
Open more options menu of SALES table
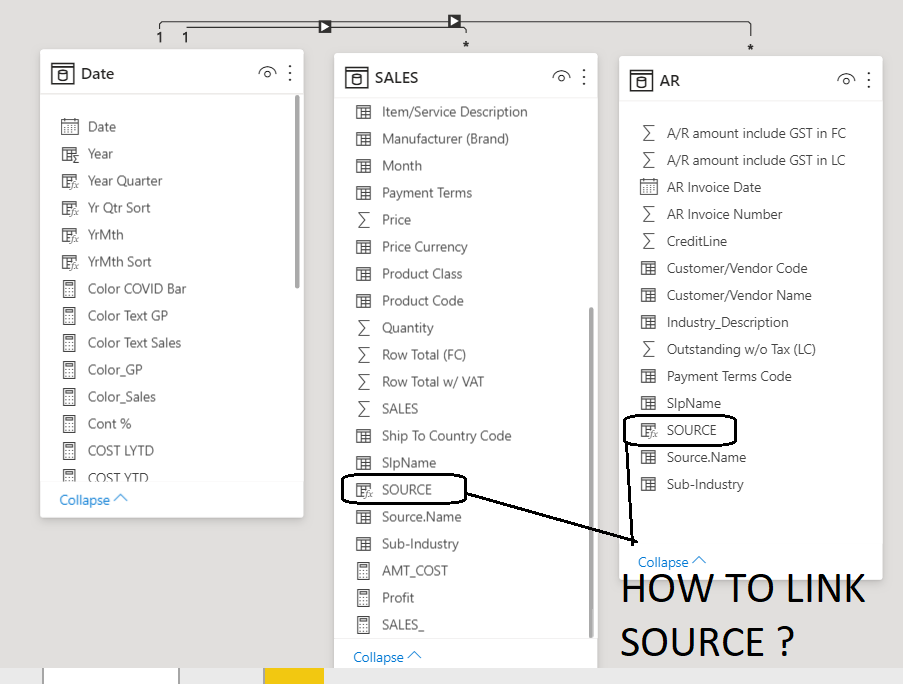click(584, 77)
